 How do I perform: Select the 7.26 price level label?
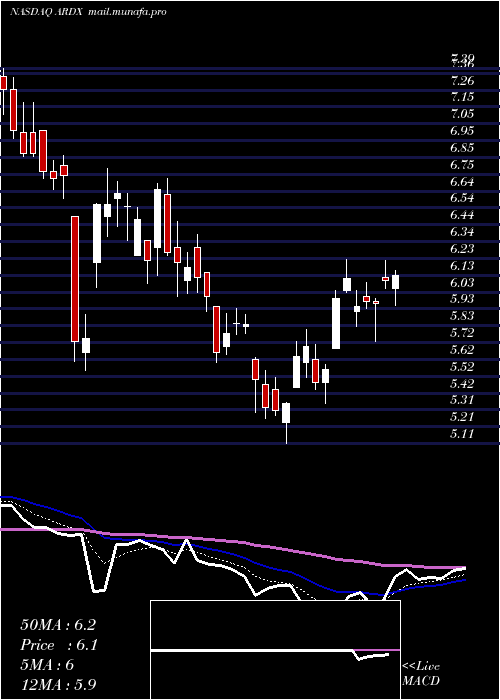click(x=462, y=81)
